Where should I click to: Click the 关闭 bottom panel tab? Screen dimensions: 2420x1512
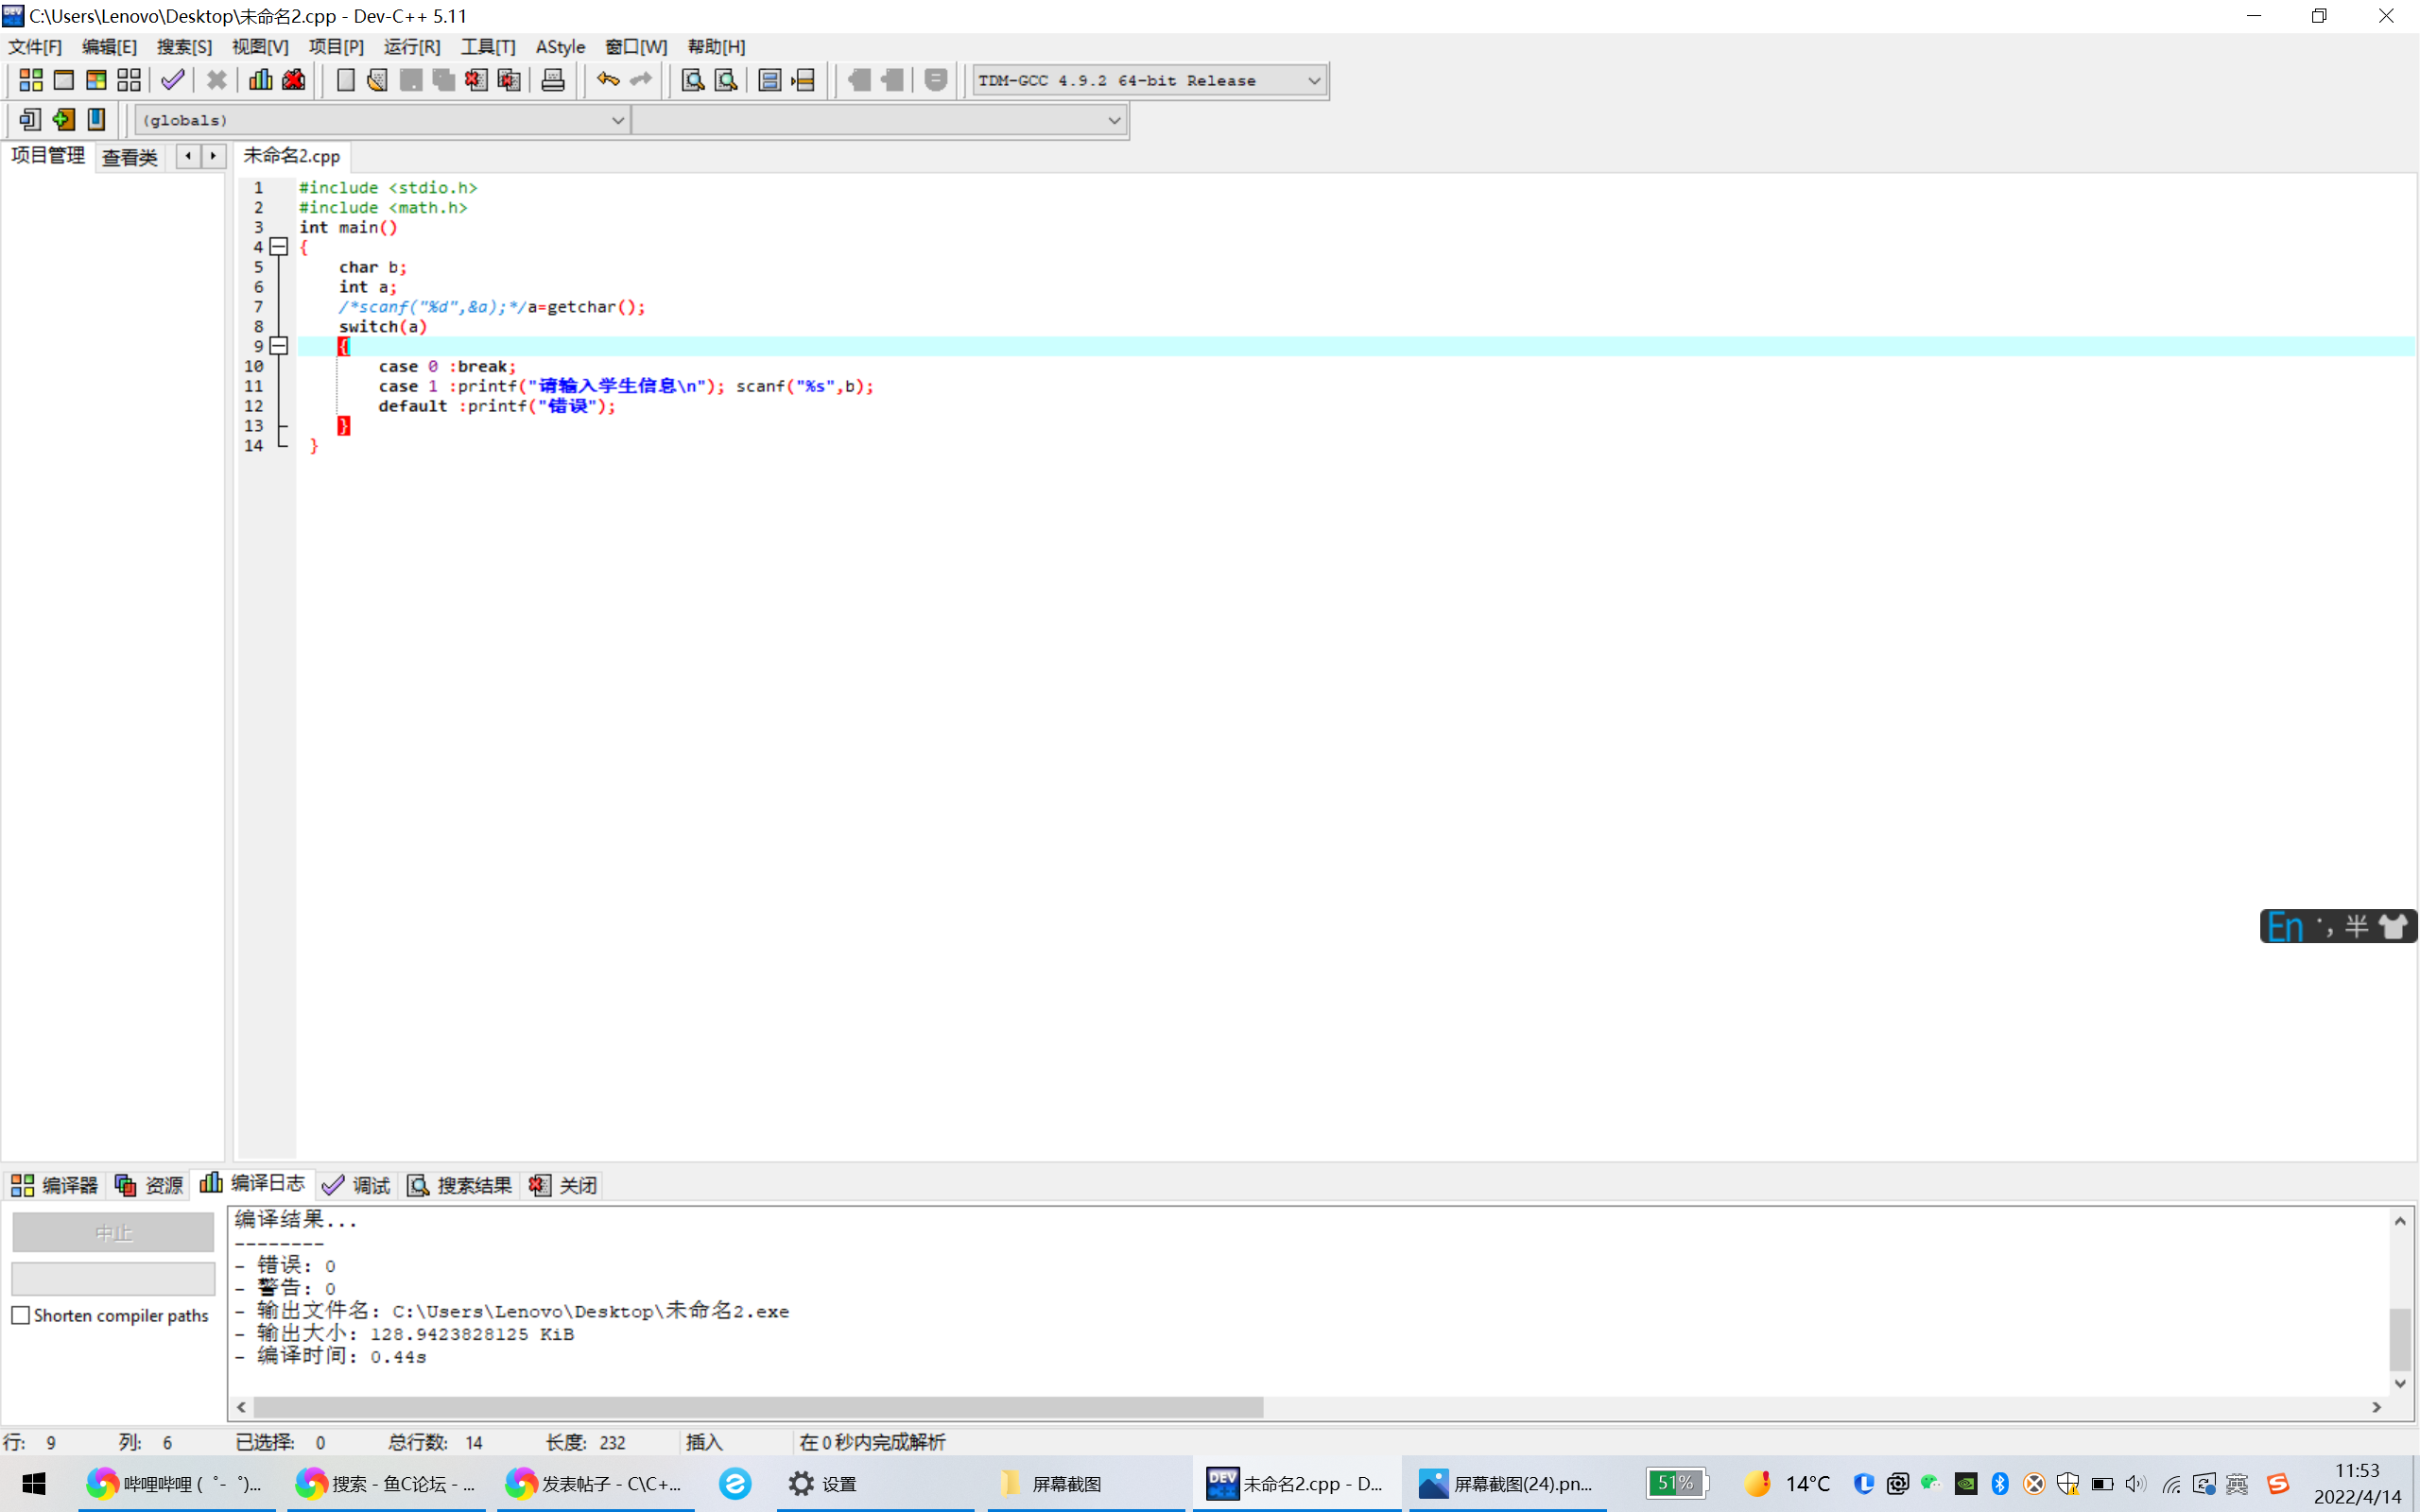tap(562, 1185)
